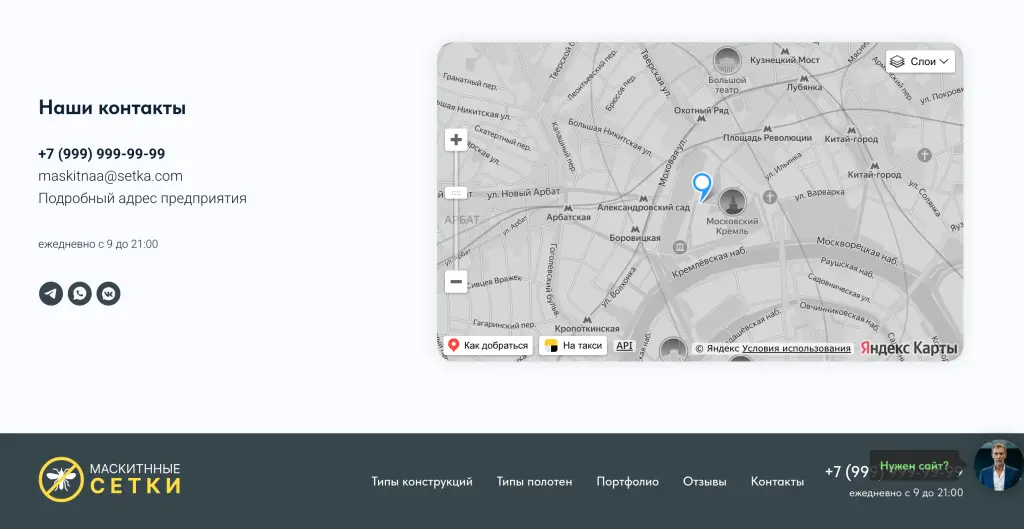Go to Отзывы in footer menu
Viewport: 1024px width, 529px height.
[705, 482]
